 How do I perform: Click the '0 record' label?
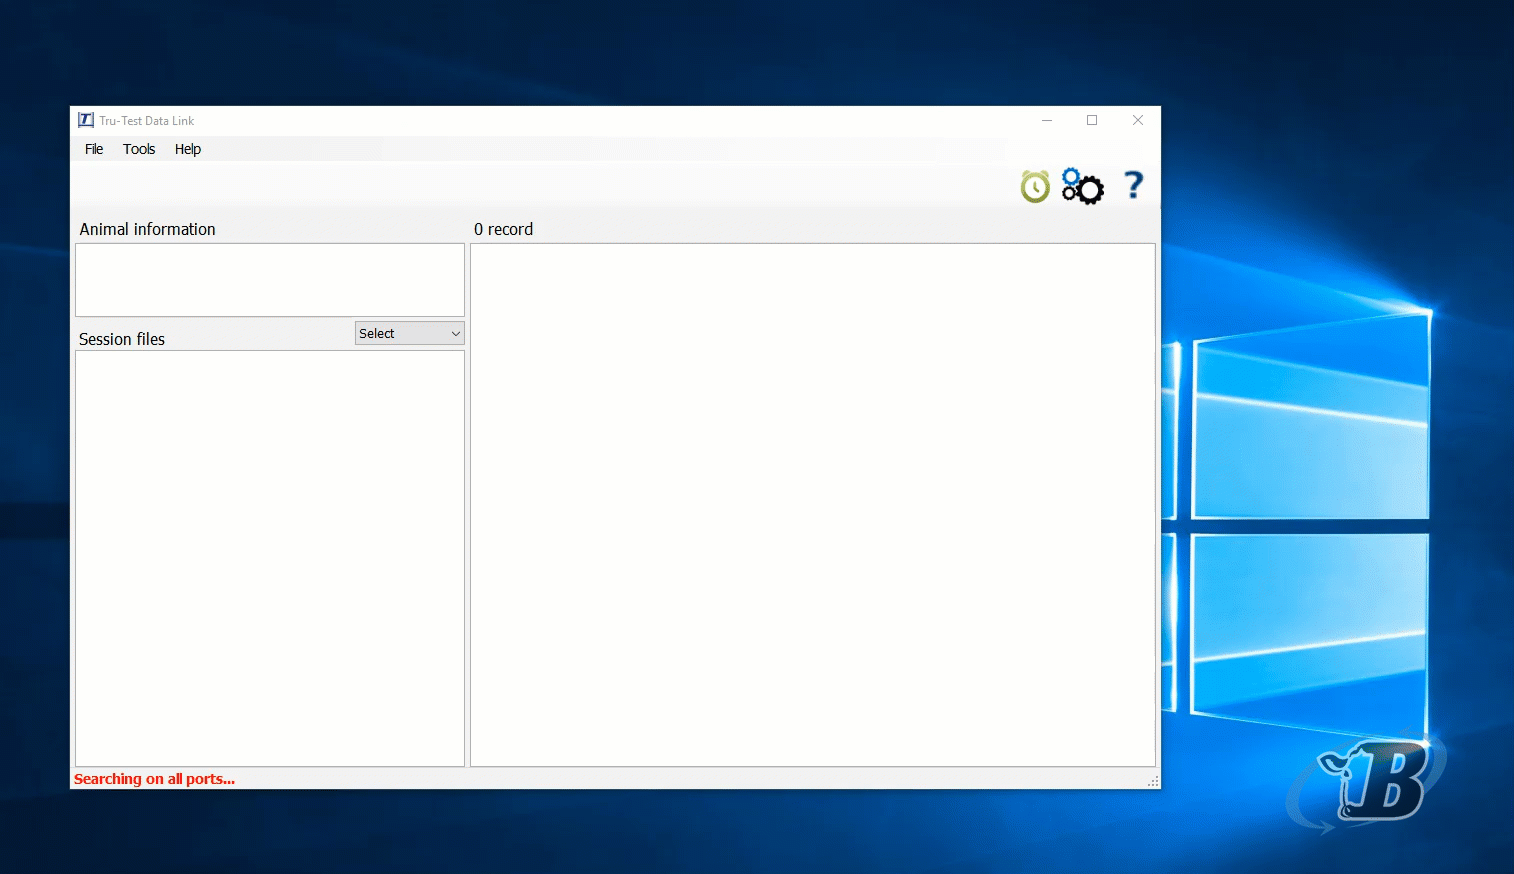[x=503, y=229]
